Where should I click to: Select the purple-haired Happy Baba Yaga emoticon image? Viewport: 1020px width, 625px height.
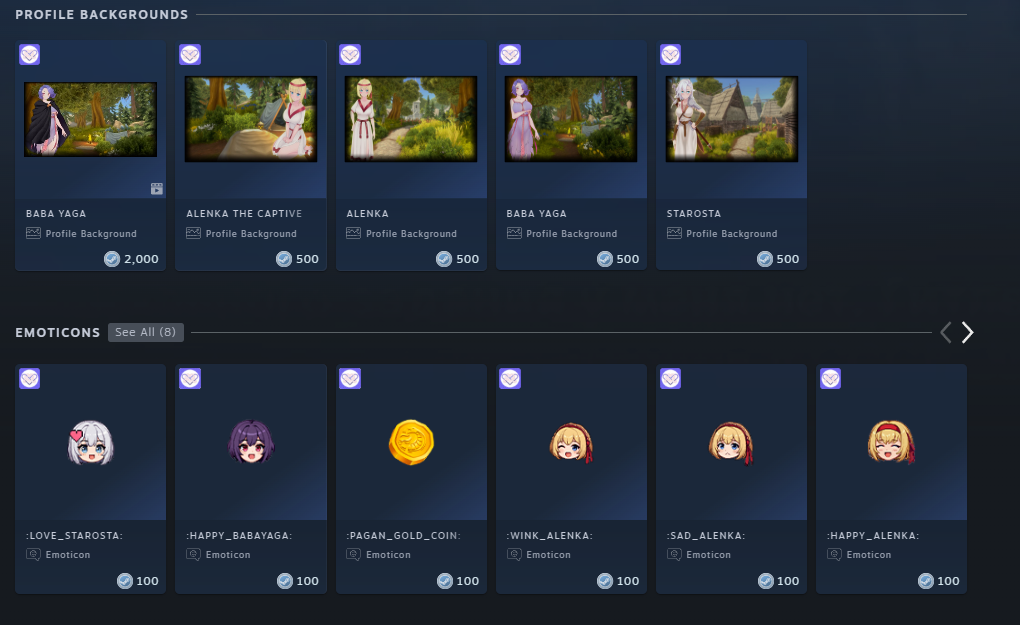pyautogui.click(x=251, y=442)
